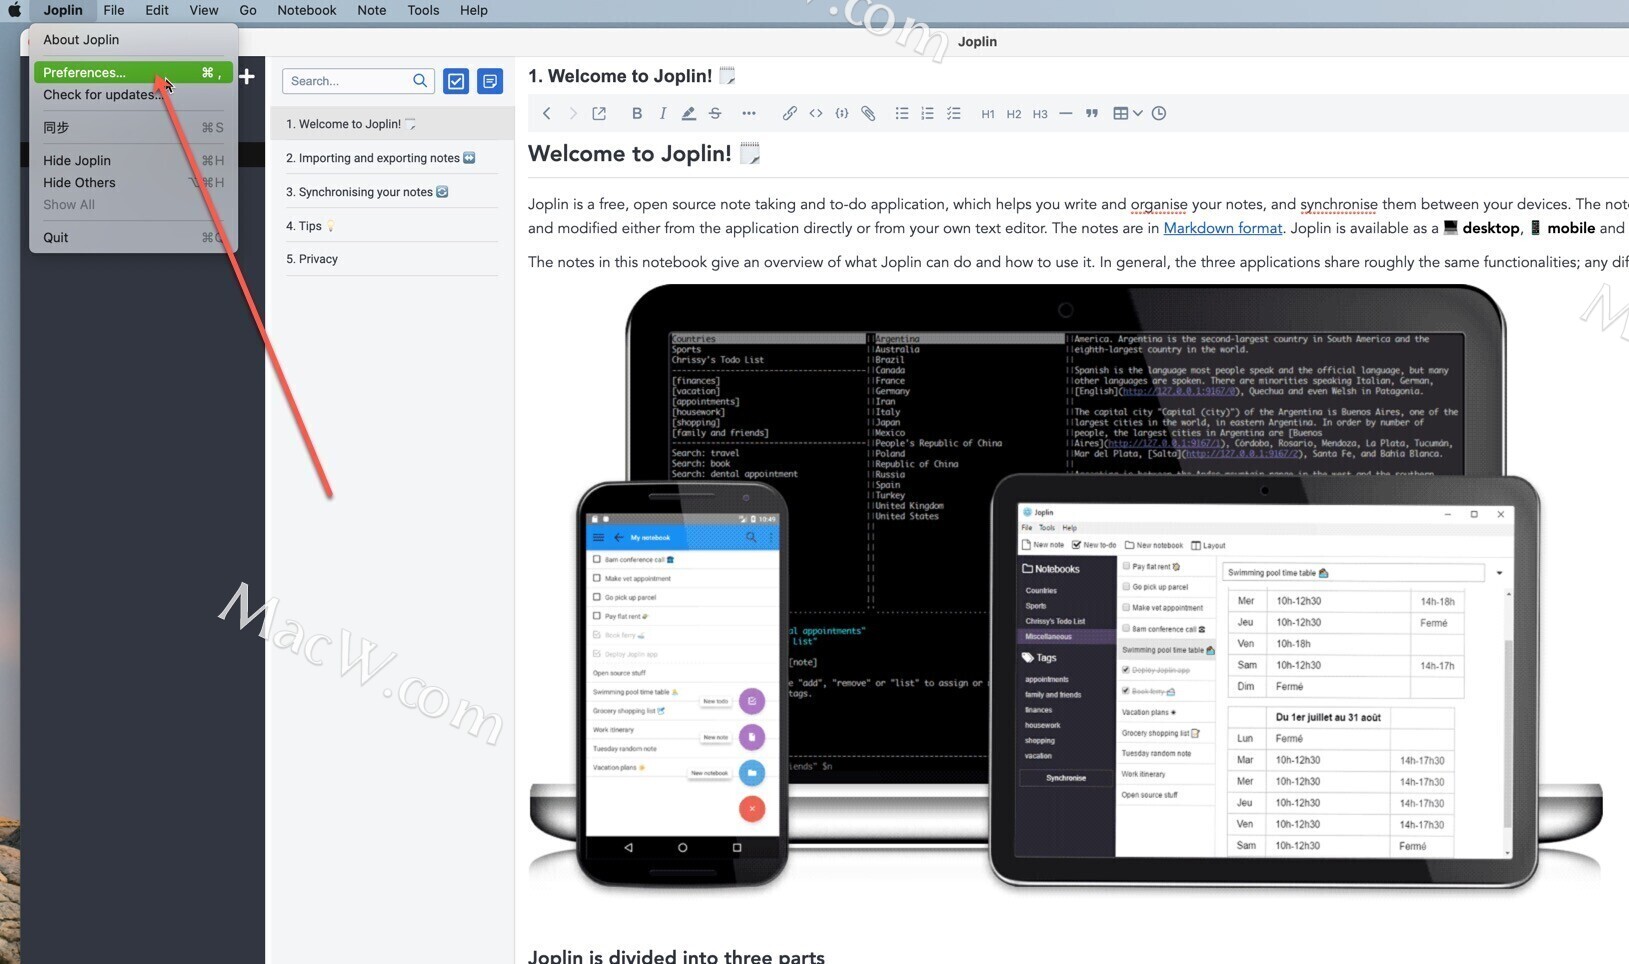The image size is (1629, 964).
Task: Expand the table dropdown chevron in toolbar
Action: pos(1138,114)
